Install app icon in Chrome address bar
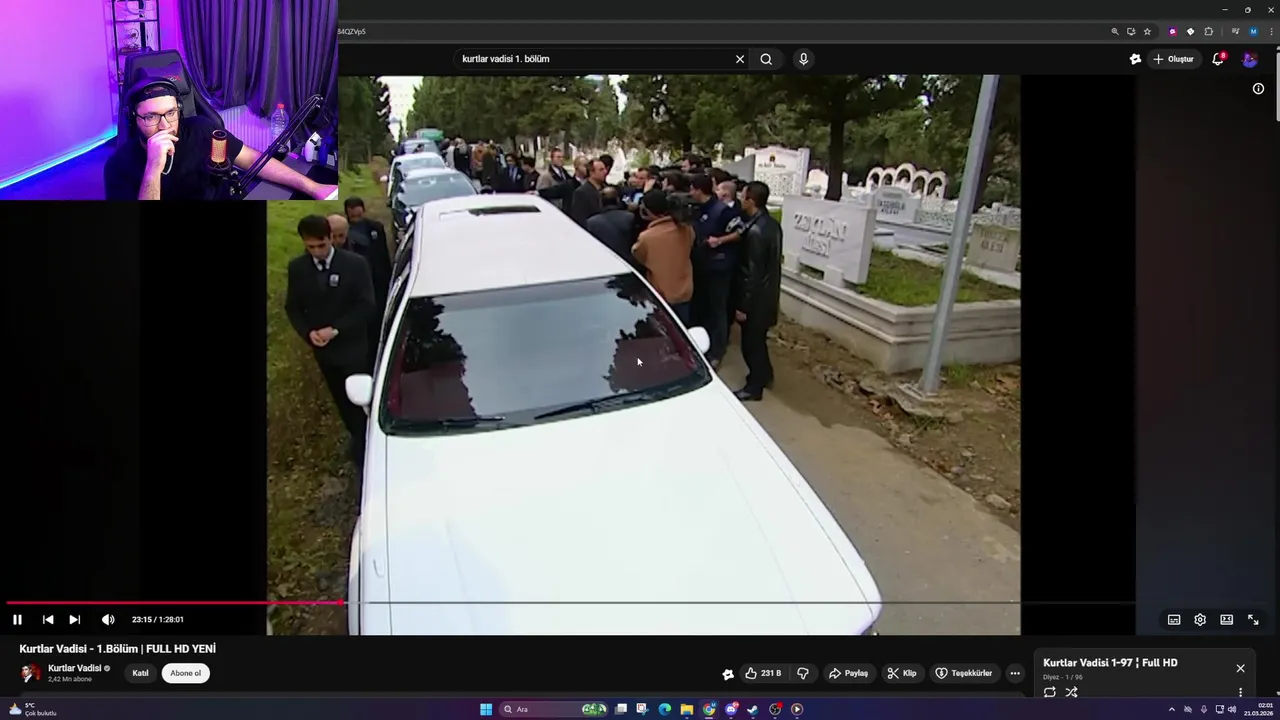Screen dimensions: 1280x720 (x=1131, y=31)
